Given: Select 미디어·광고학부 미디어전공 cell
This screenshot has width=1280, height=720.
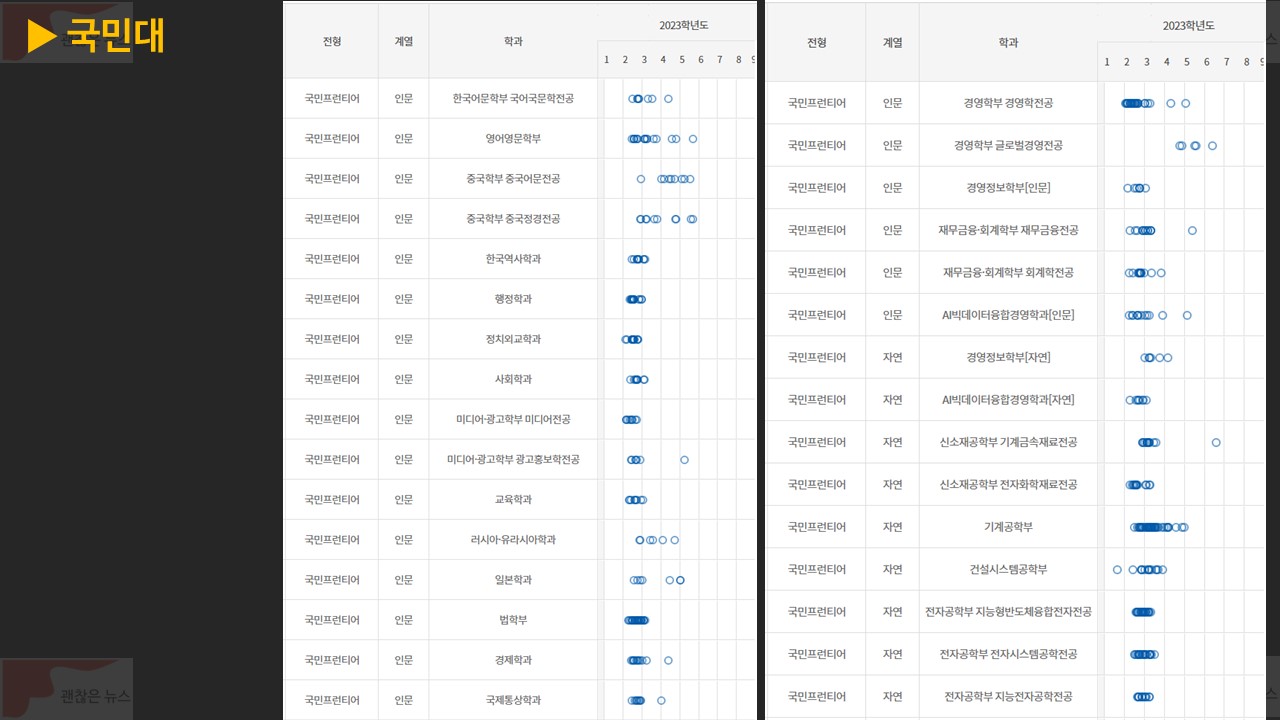Looking at the screenshot, I should [x=513, y=419].
